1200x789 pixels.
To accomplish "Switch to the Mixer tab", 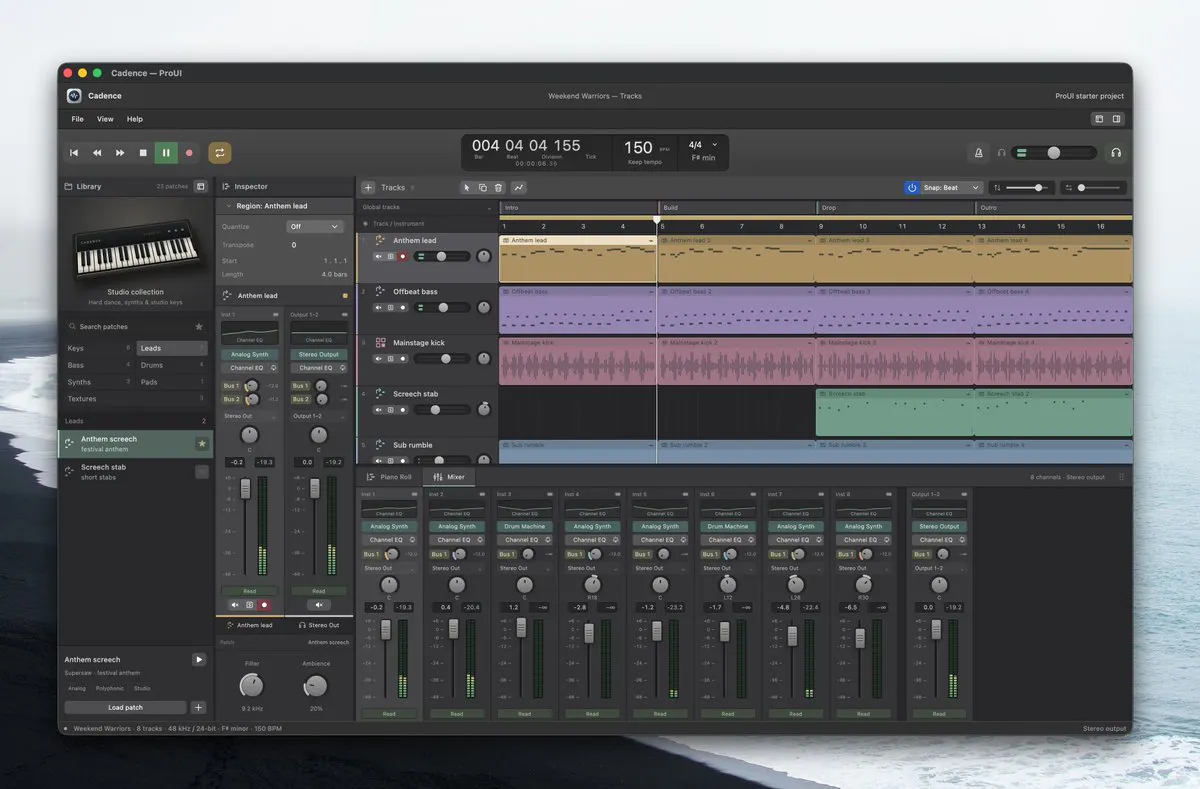I will pos(449,477).
